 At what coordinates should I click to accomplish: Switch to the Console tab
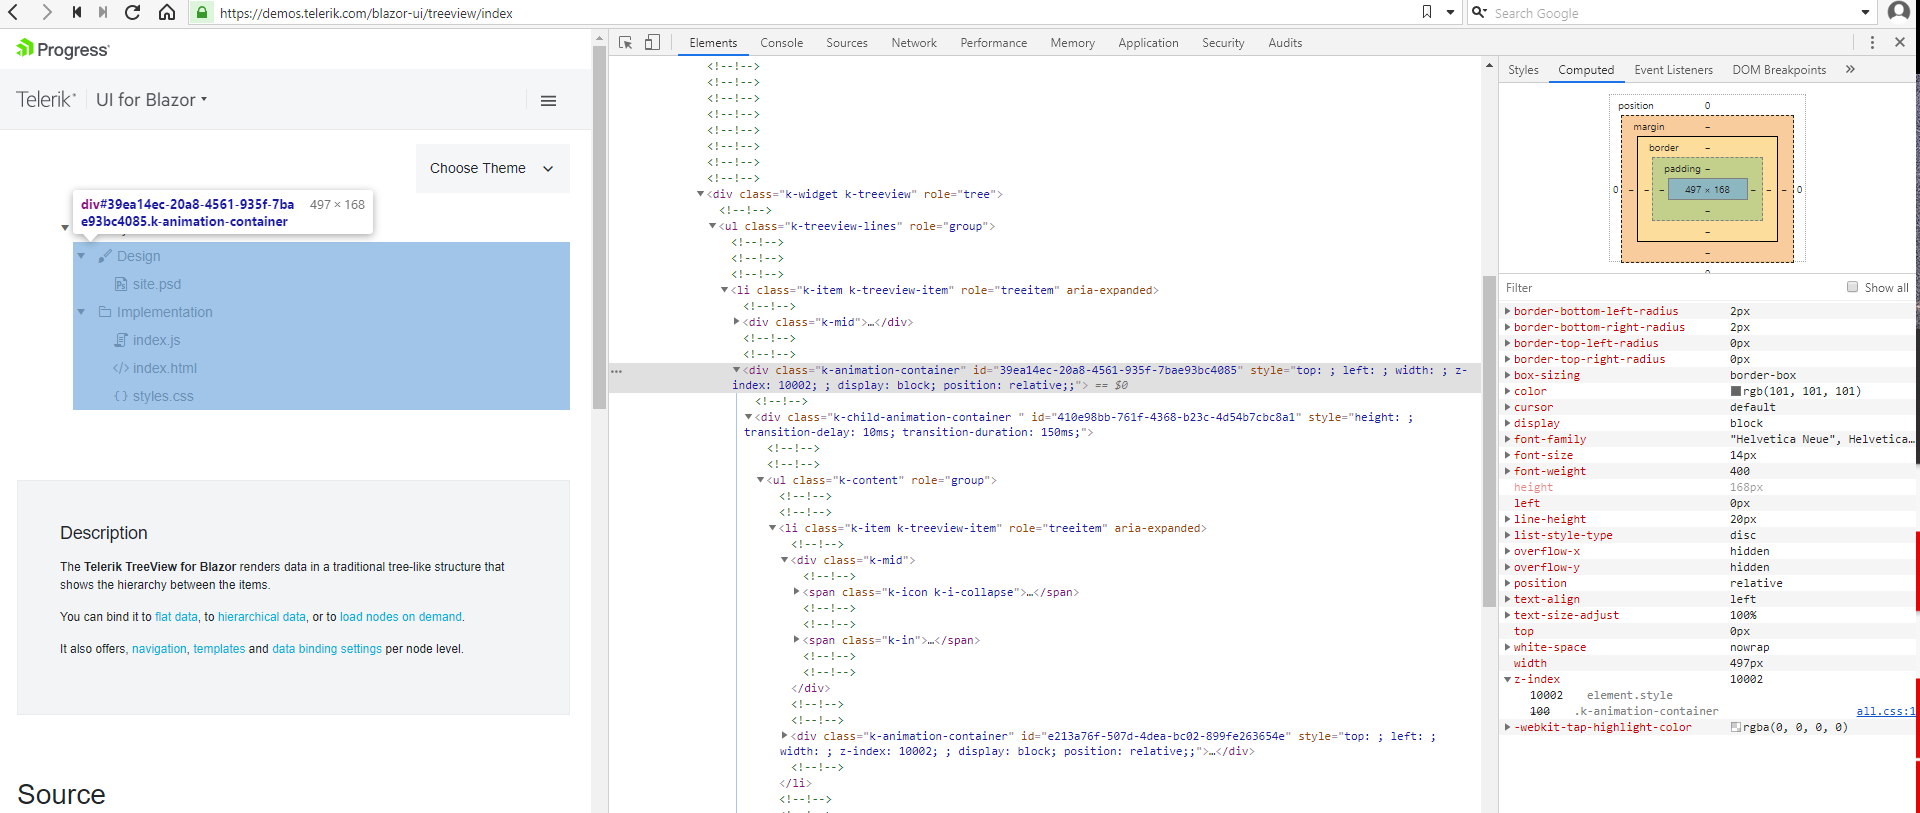(x=781, y=43)
